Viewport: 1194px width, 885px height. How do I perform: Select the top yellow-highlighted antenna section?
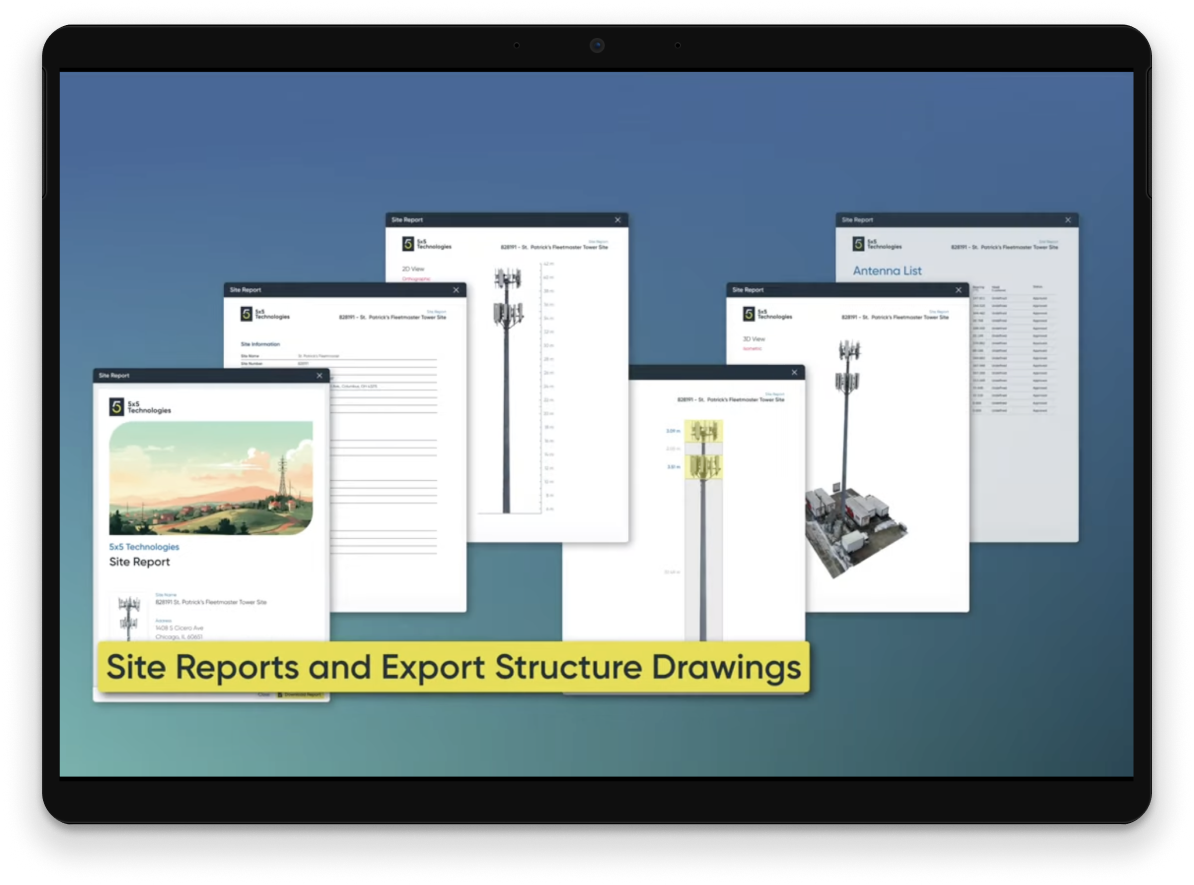coord(705,432)
